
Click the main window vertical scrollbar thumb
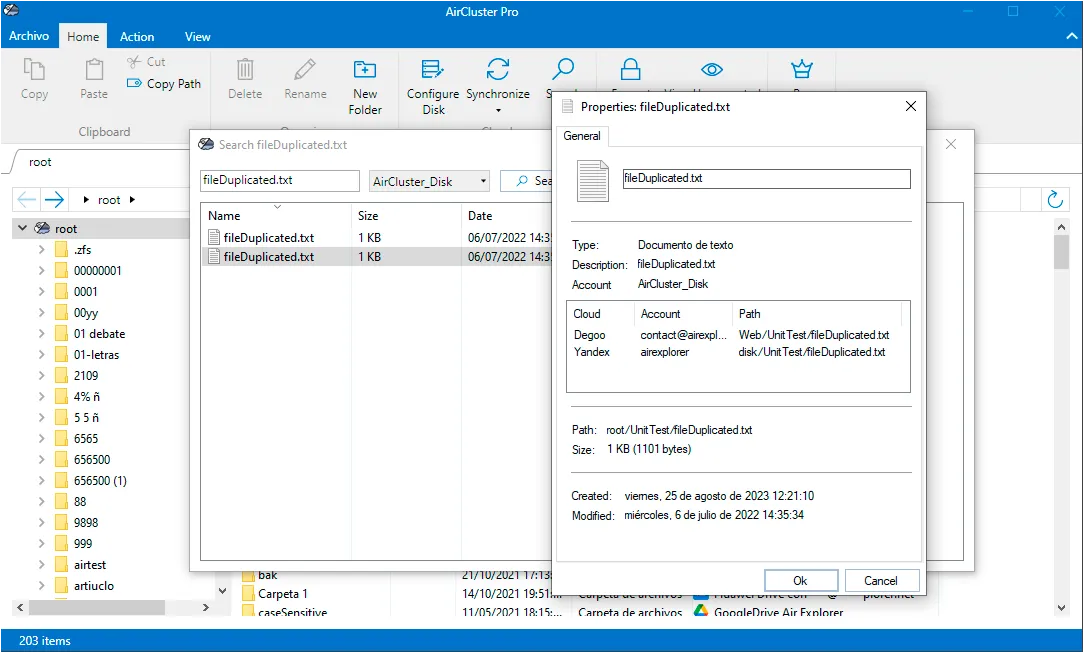click(x=1061, y=251)
